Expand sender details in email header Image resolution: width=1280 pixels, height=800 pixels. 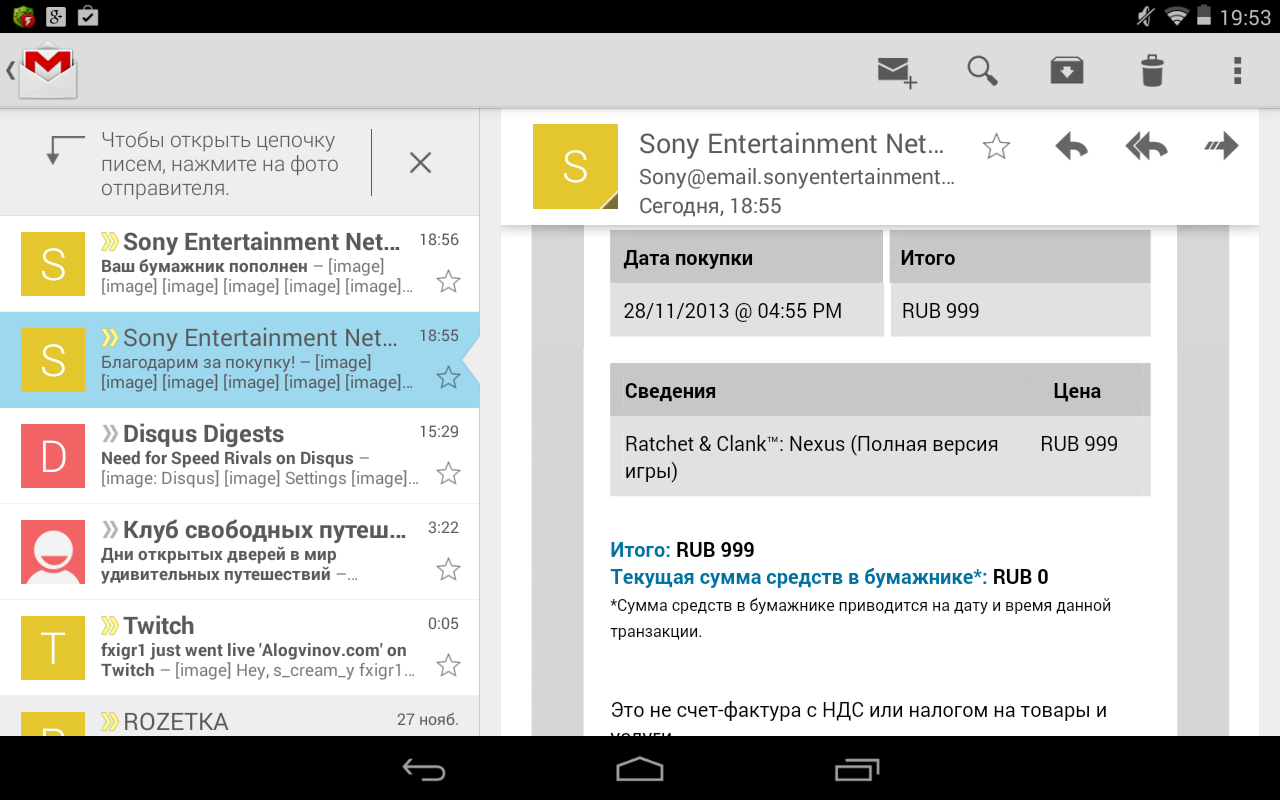point(795,175)
